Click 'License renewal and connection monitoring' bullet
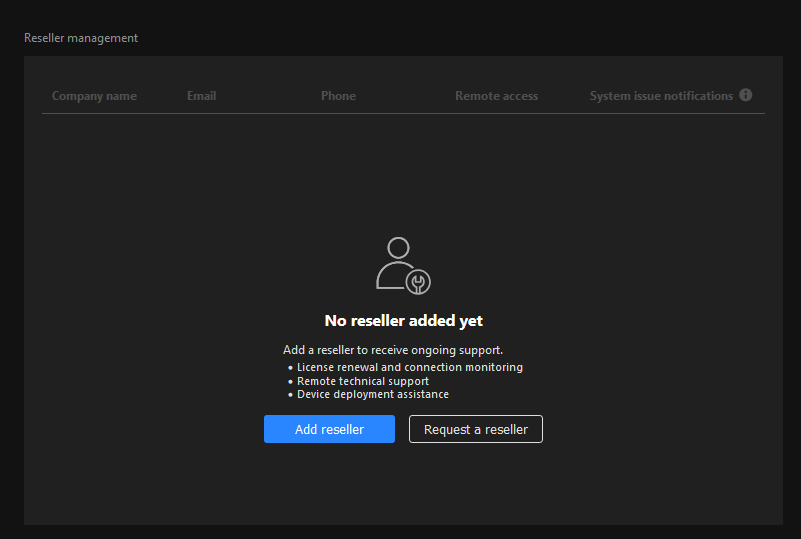The height and width of the screenshot is (539, 801). [410, 367]
